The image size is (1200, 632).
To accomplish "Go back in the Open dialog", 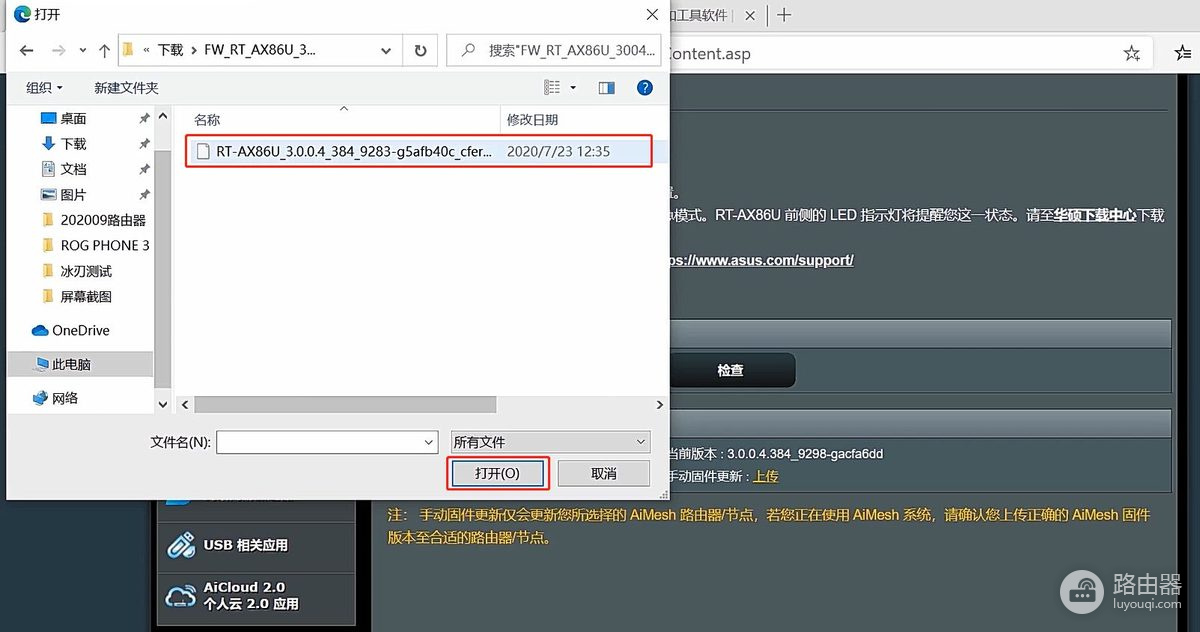I will (26, 50).
